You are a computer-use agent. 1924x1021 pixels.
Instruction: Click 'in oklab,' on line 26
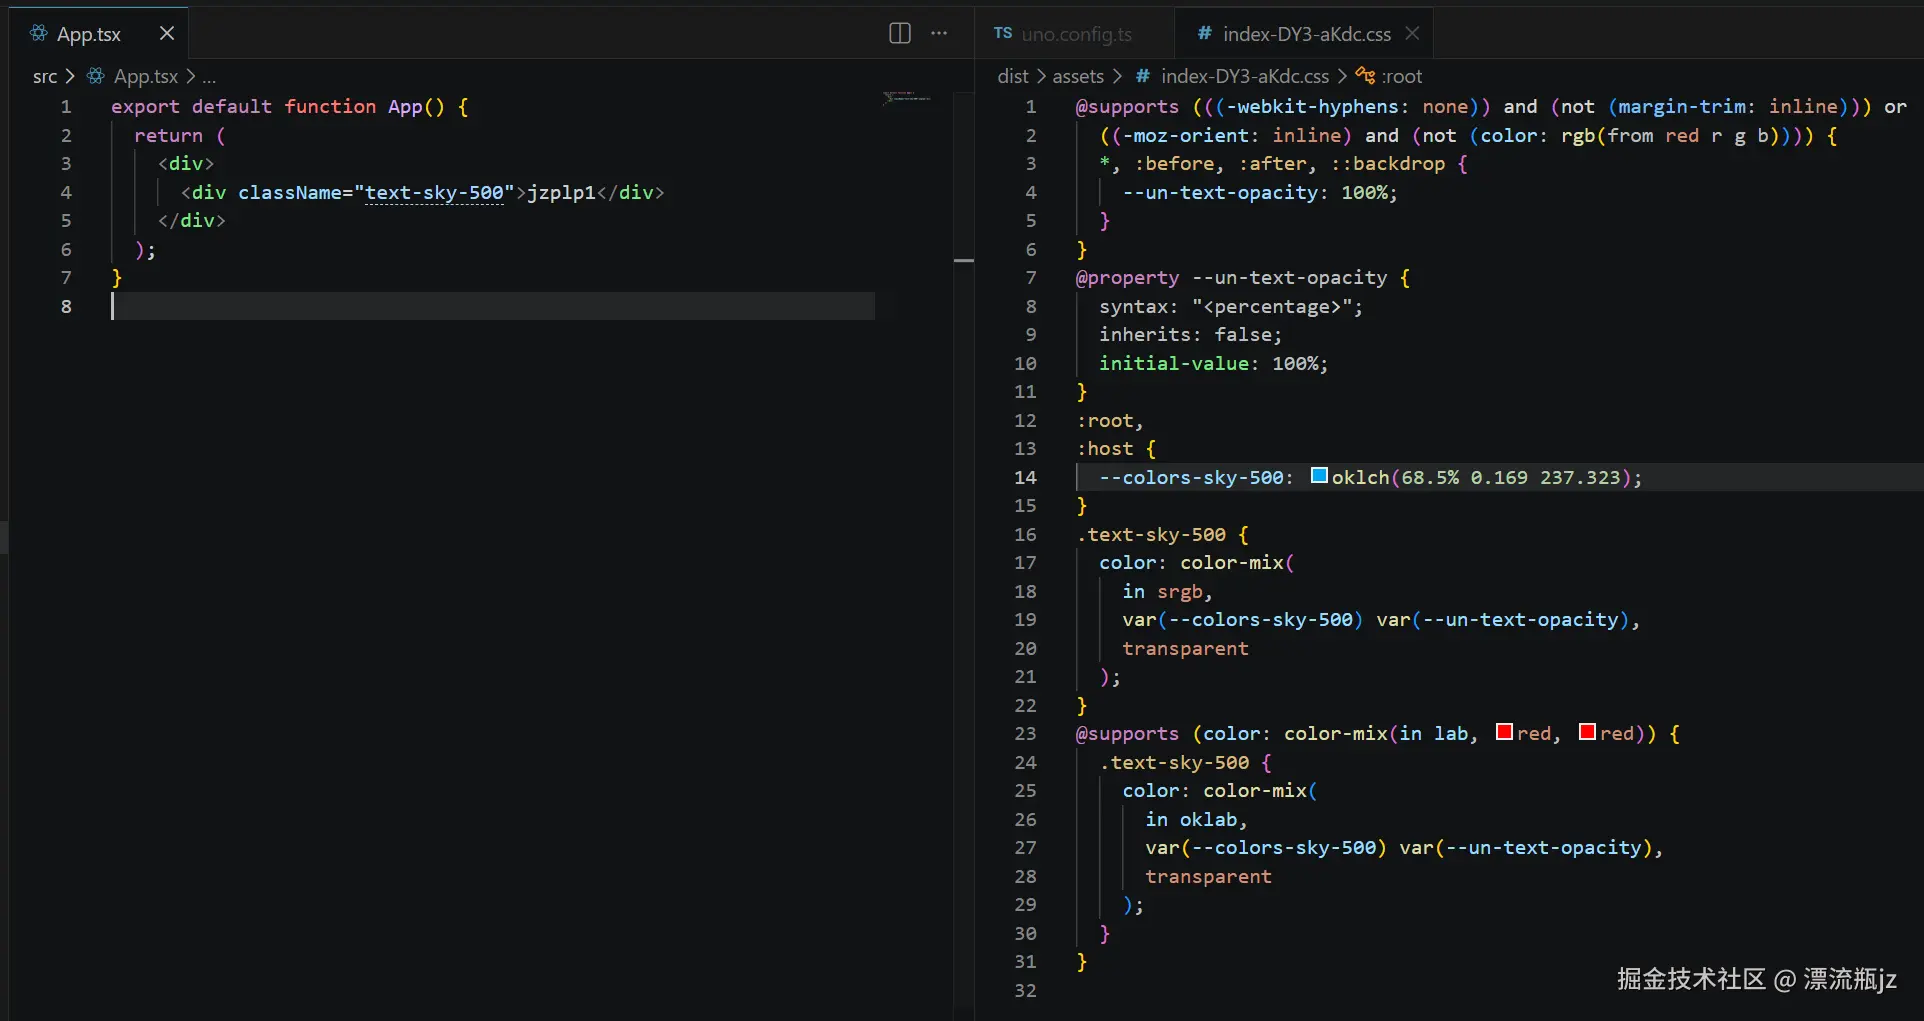[x=1196, y=819]
